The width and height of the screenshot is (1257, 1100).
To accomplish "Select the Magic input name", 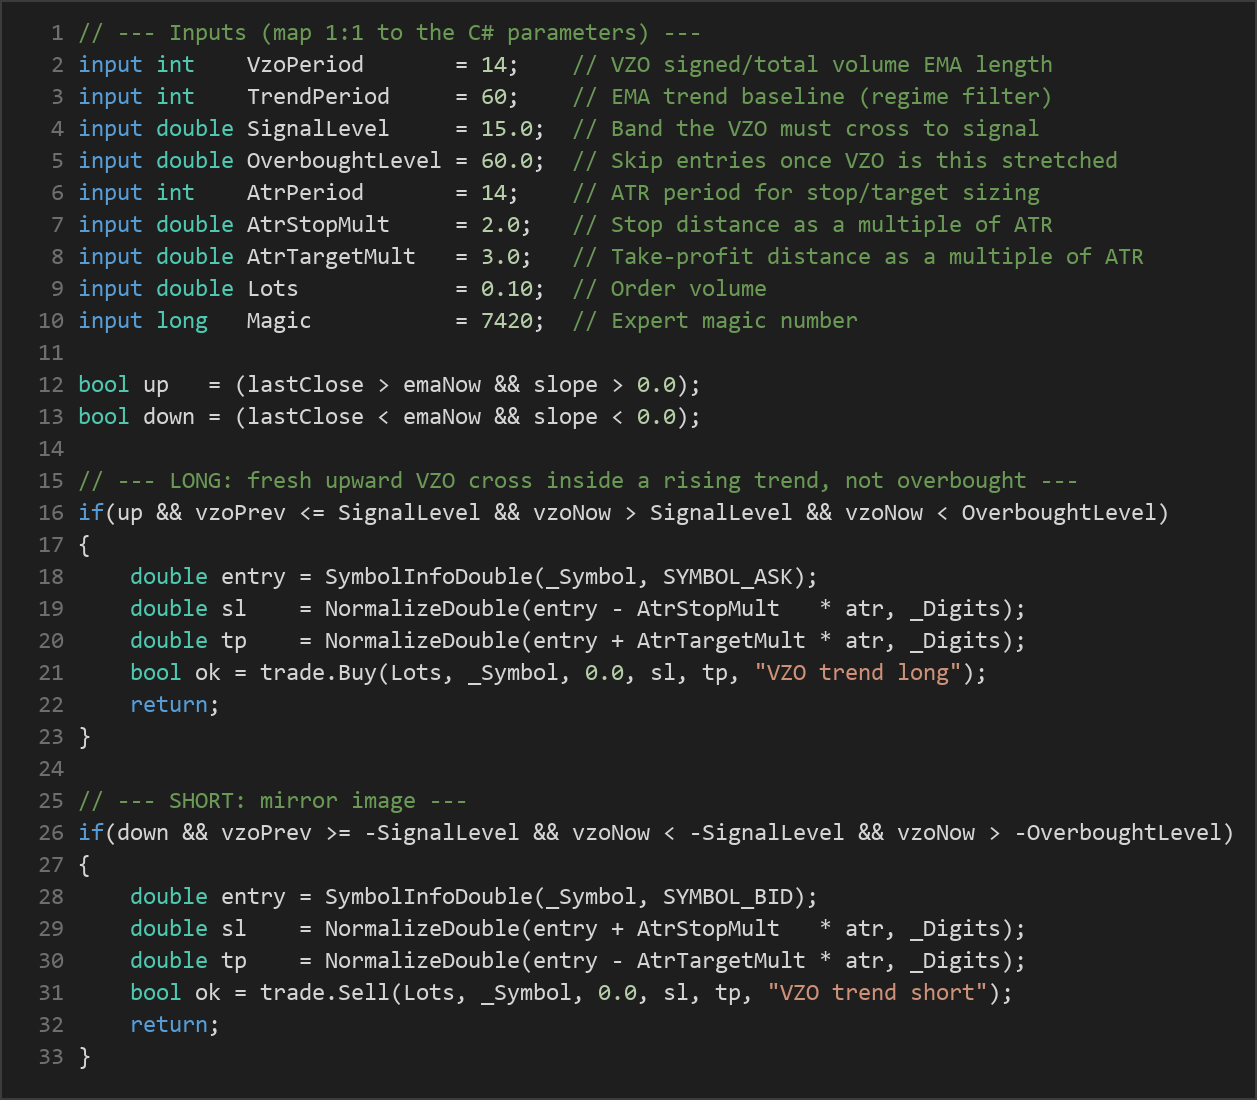I will coord(279,321).
